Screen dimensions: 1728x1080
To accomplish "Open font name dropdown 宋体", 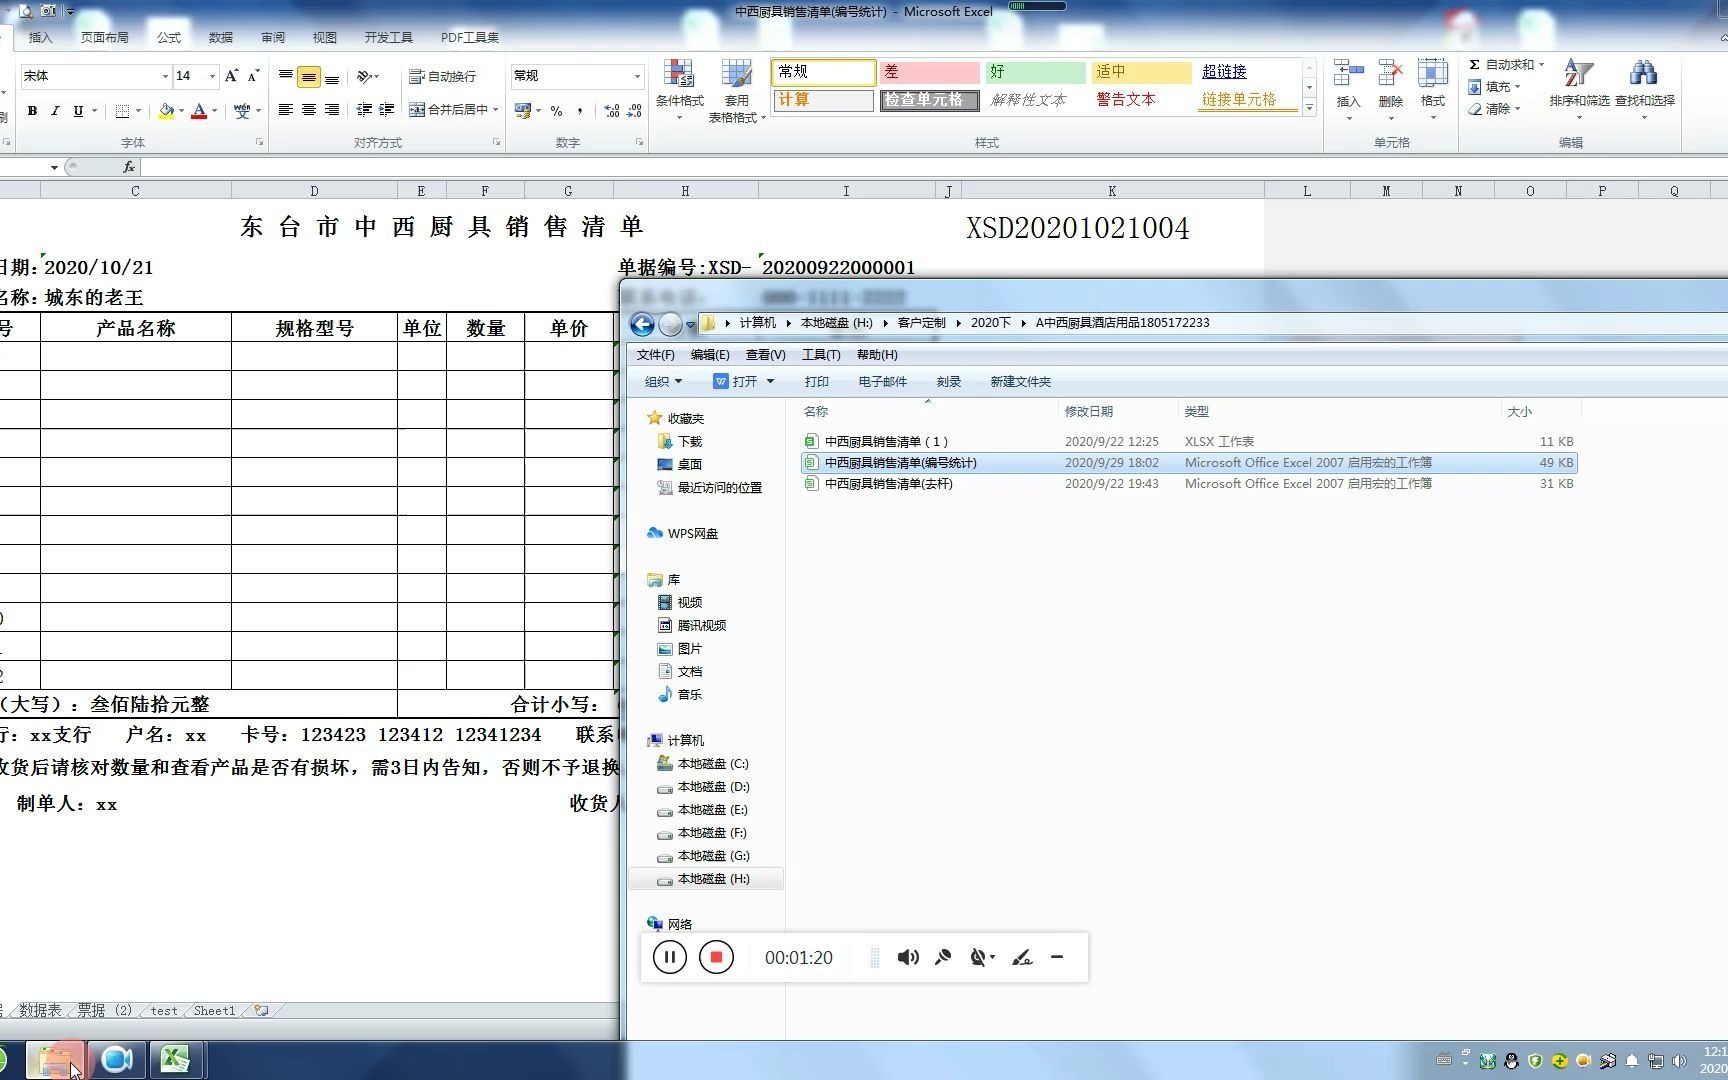I will point(165,76).
